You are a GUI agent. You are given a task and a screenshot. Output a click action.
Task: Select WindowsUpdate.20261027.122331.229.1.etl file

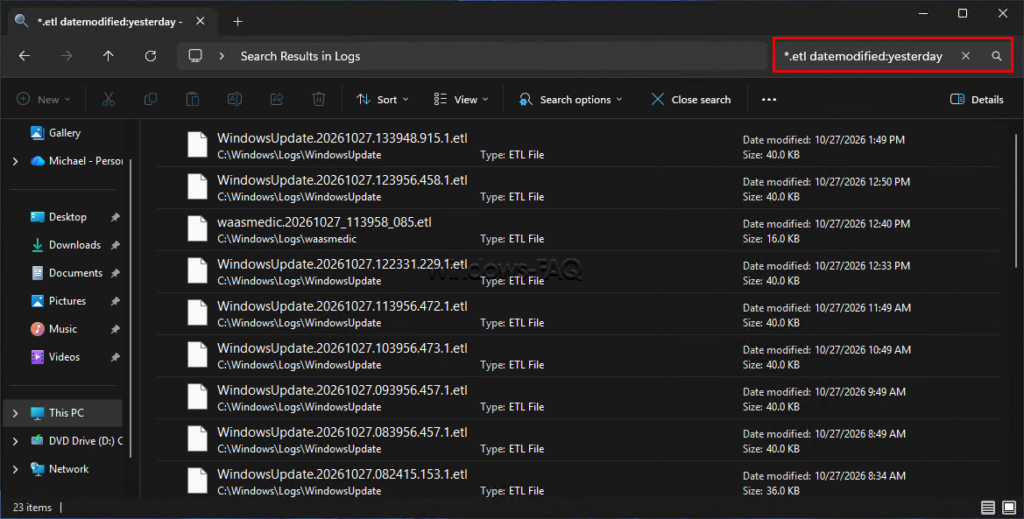coord(578,272)
